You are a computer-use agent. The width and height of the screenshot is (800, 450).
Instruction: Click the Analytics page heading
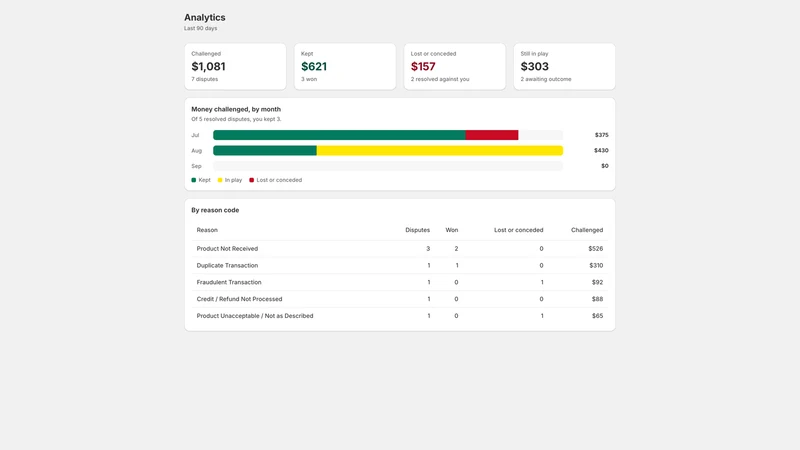tap(205, 17)
